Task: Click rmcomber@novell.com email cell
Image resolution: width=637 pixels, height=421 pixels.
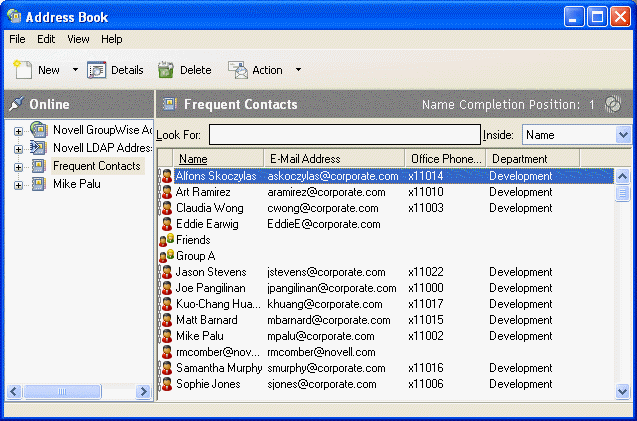Action: [321, 352]
